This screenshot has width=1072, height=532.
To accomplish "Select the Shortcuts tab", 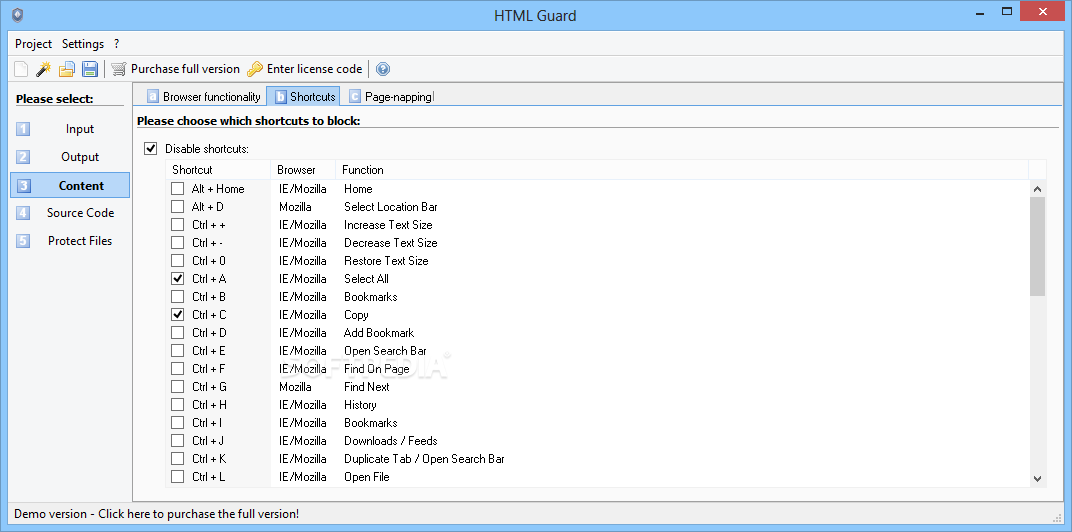I will tap(304, 96).
